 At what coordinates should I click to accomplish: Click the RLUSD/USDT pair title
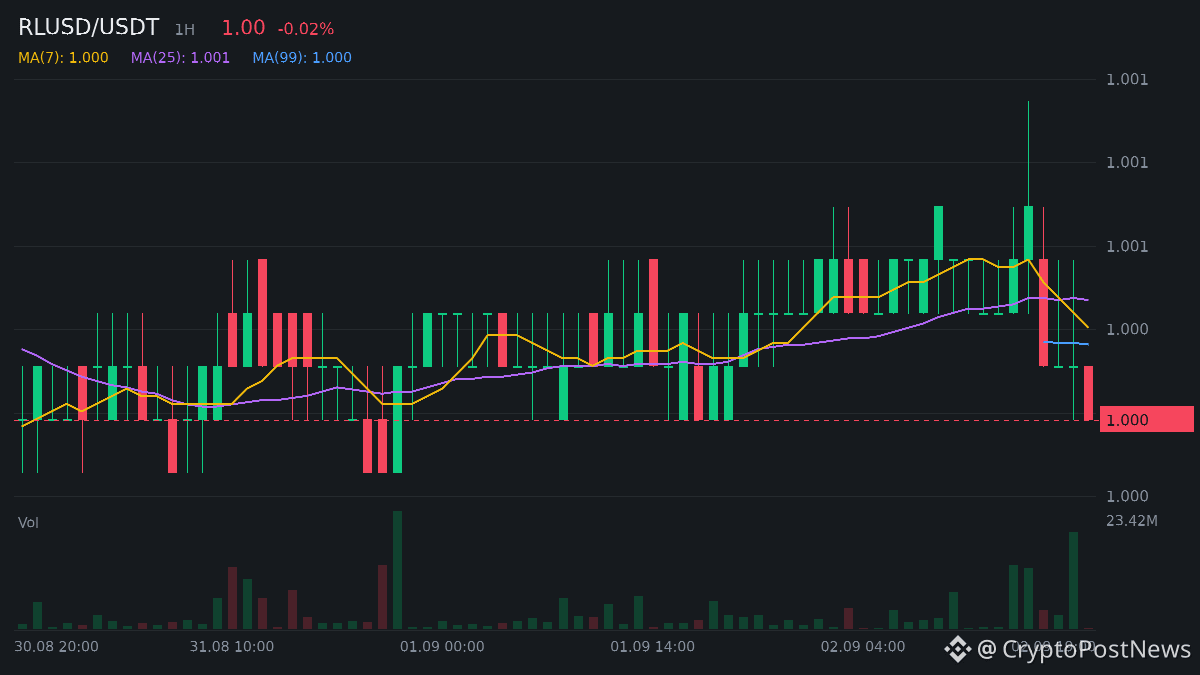pyautogui.click(x=88, y=28)
